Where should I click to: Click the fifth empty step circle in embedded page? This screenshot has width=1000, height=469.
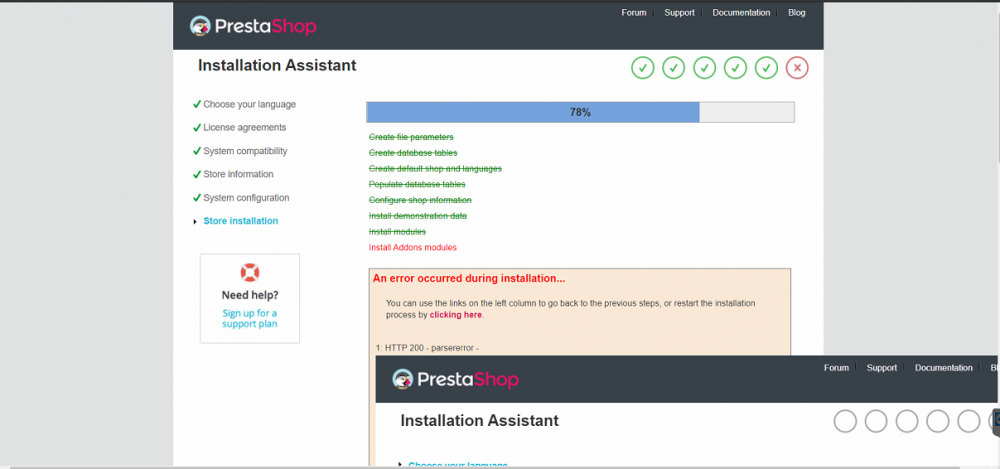[969, 421]
